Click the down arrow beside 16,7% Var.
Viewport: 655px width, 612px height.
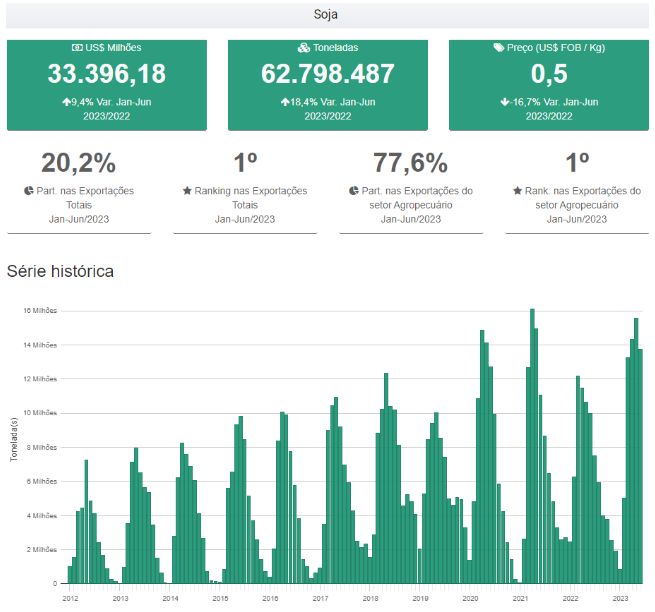coord(506,102)
